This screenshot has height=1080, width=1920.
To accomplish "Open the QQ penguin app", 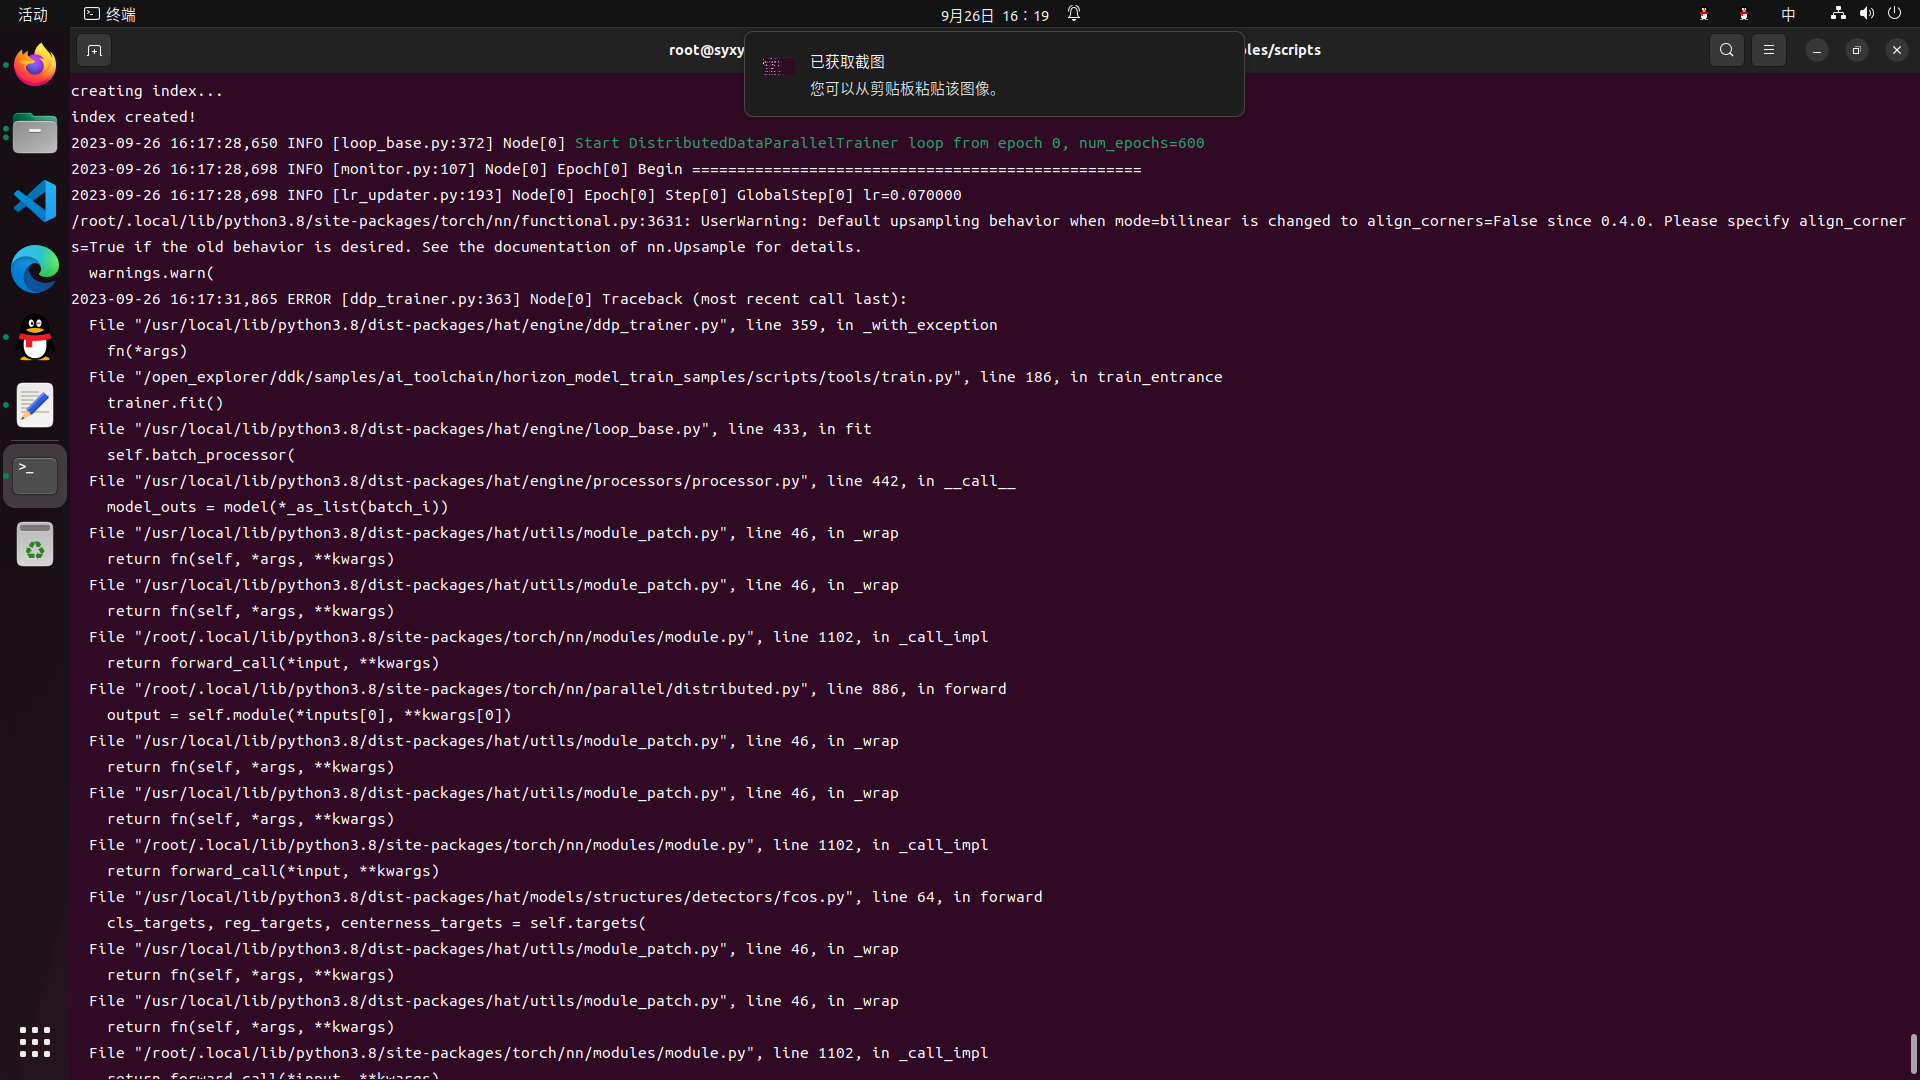I will (x=35, y=338).
